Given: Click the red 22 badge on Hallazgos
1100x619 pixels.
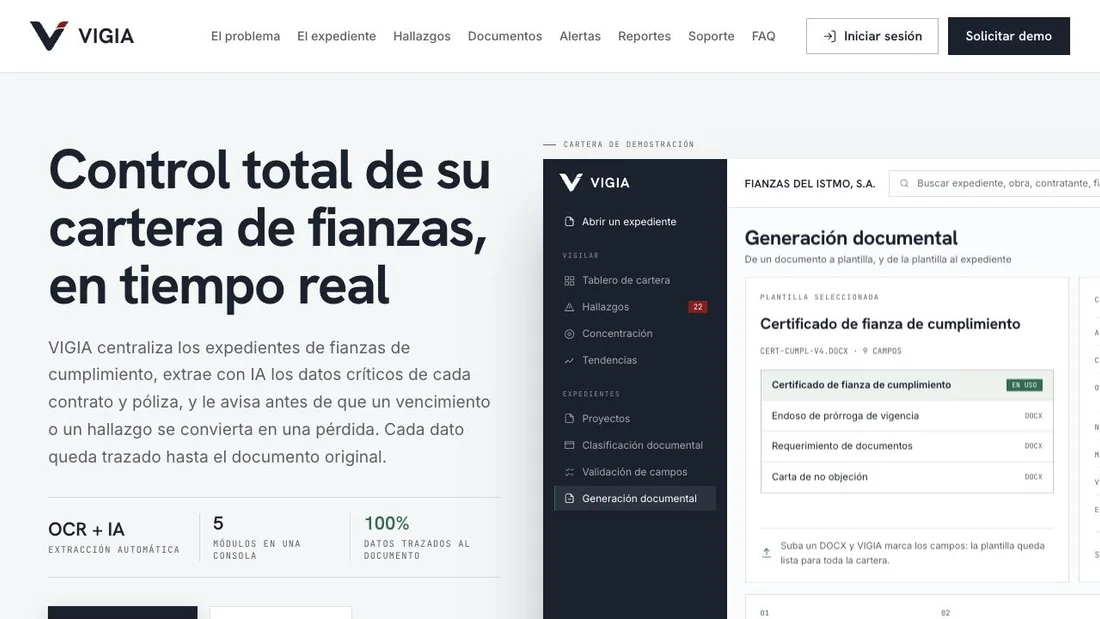Looking at the screenshot, I should click(697, 307).
